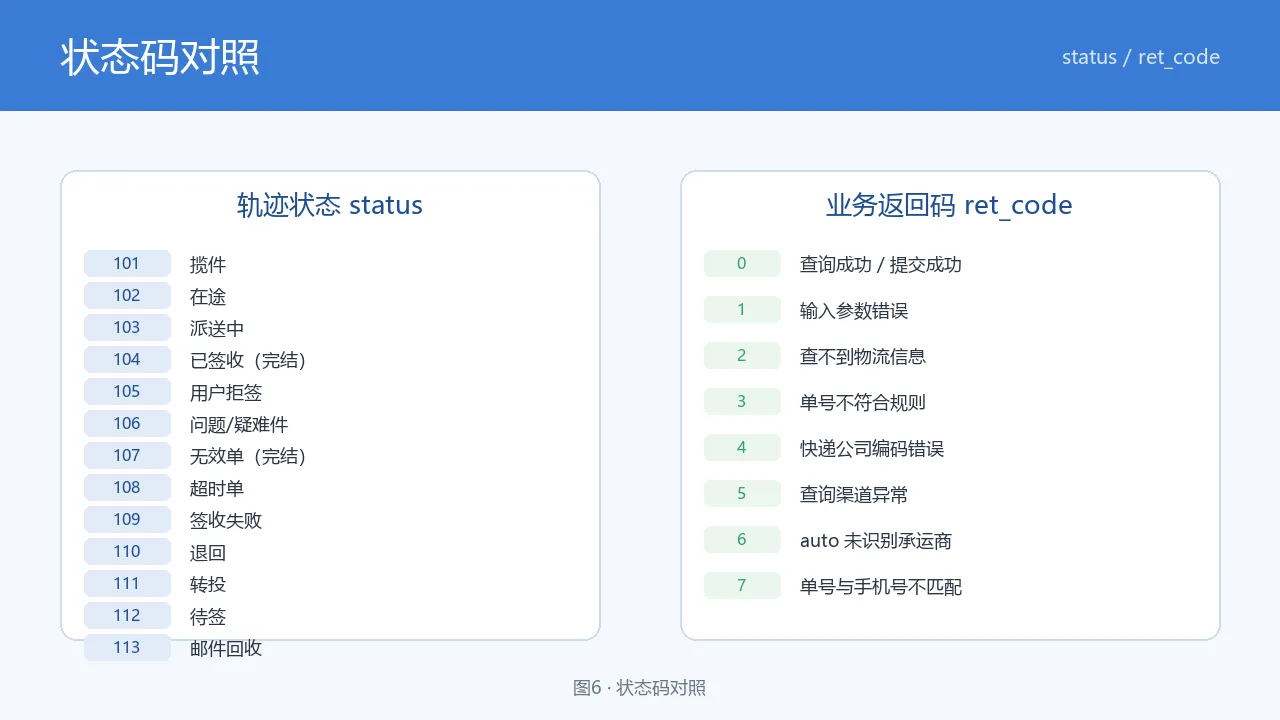Click the 在途 status label
This screenshot has width=1280, height=720.
pos(208,297)
